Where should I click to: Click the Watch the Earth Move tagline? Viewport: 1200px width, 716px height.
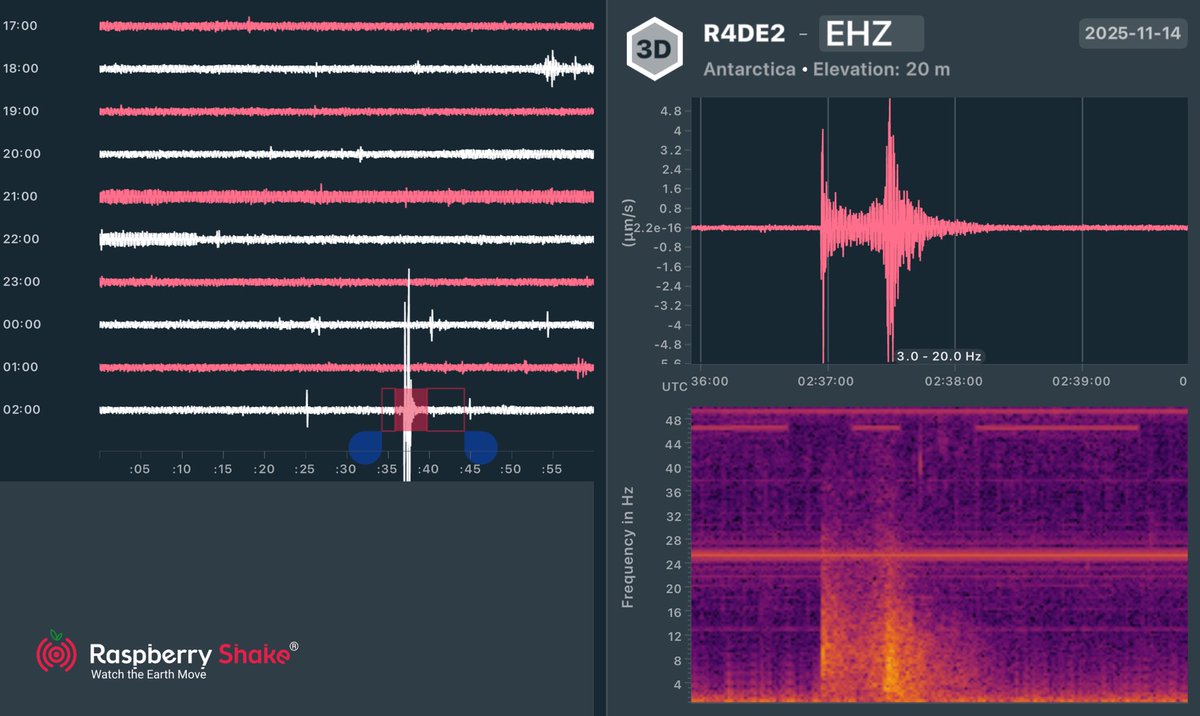click(x=148, y=675)
